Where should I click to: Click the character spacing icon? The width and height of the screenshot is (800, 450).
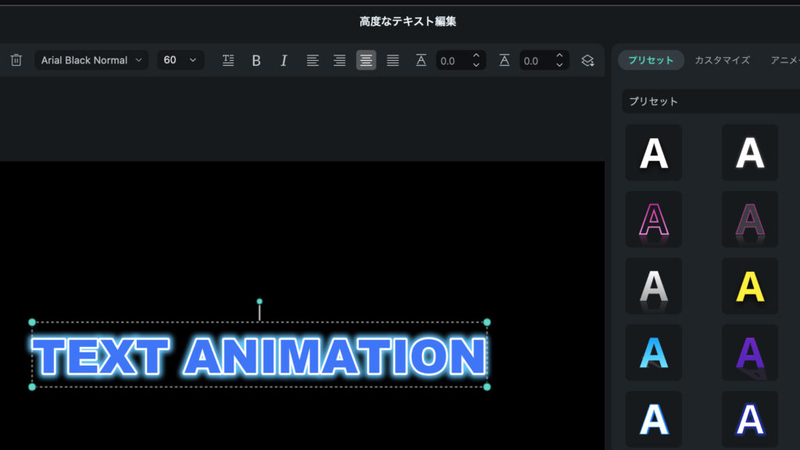tap(421, 60)
